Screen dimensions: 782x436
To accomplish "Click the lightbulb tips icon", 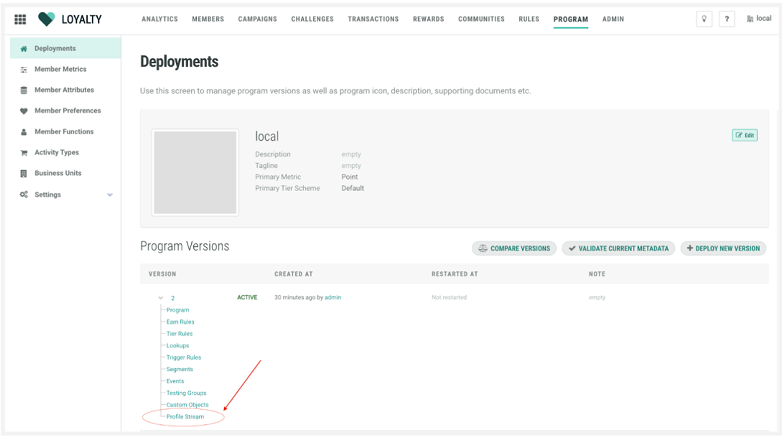I will tap(704, 19).
